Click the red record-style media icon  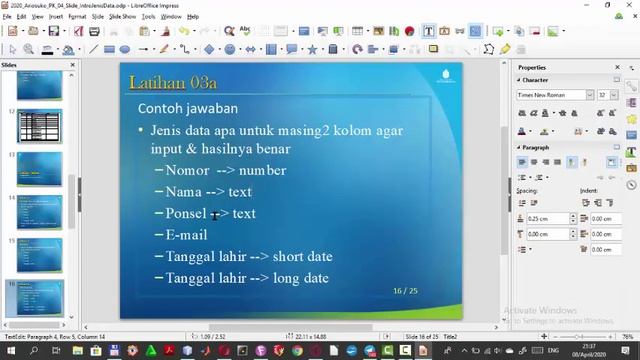(x=410, y=31)
